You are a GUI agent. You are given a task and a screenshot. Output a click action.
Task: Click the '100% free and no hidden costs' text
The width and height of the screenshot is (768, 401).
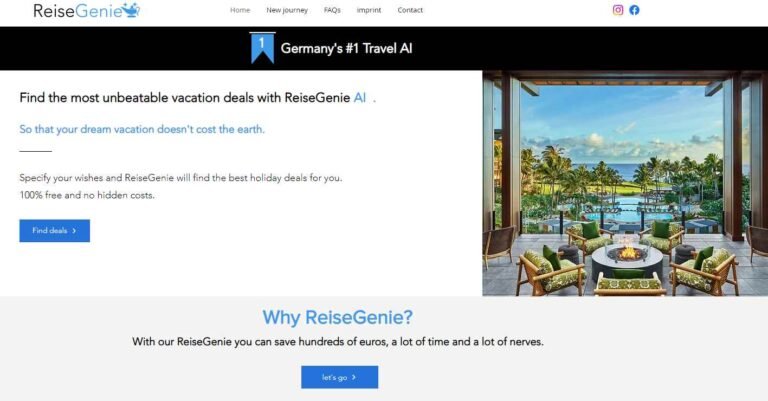87,195
